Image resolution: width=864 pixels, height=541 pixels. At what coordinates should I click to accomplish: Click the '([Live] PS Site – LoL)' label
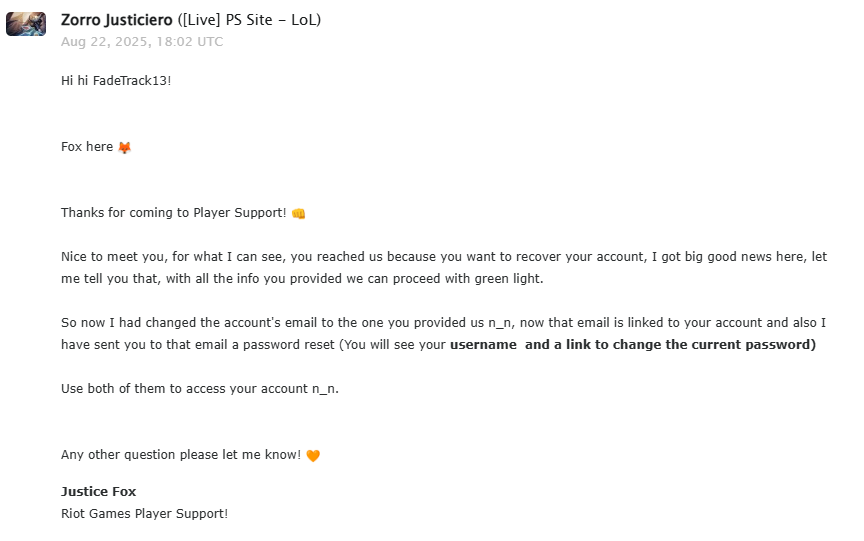point(249,20)
